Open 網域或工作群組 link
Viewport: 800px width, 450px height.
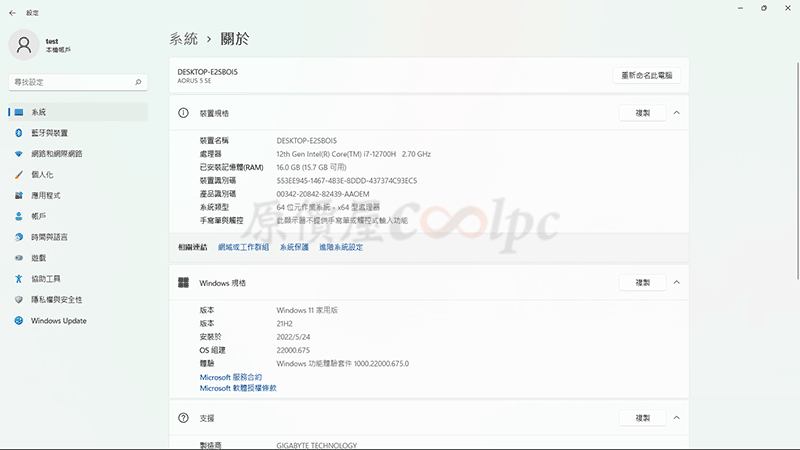pos(243,247)
